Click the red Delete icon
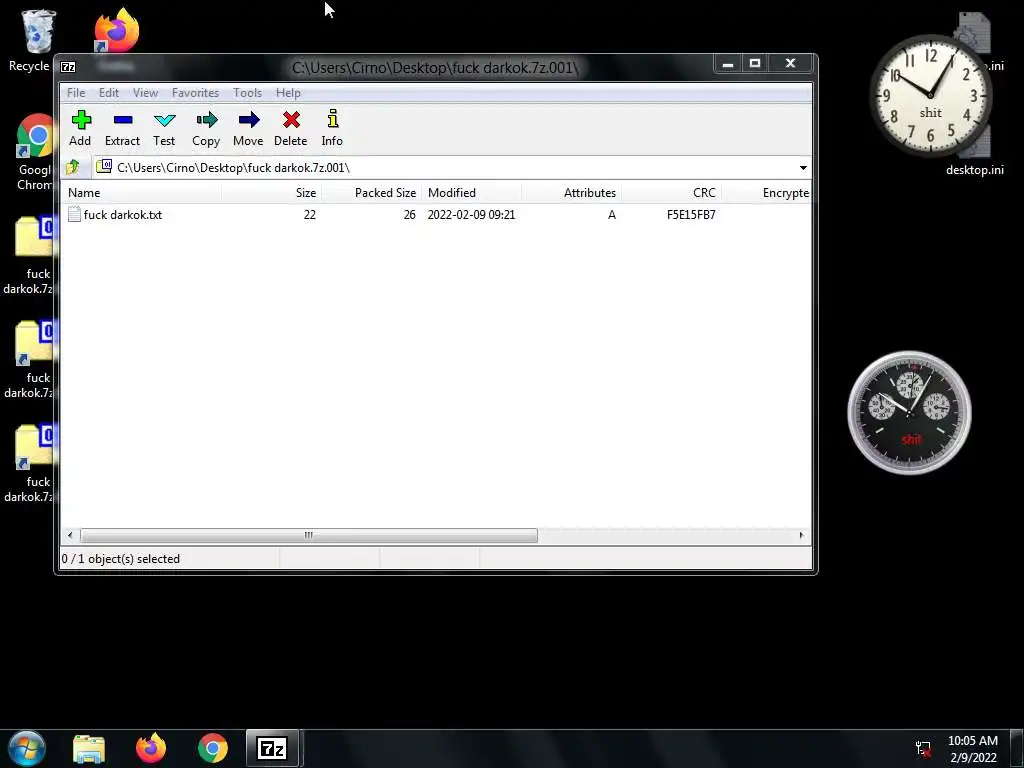Screen dimensions: 1024x768 point(291,128)
